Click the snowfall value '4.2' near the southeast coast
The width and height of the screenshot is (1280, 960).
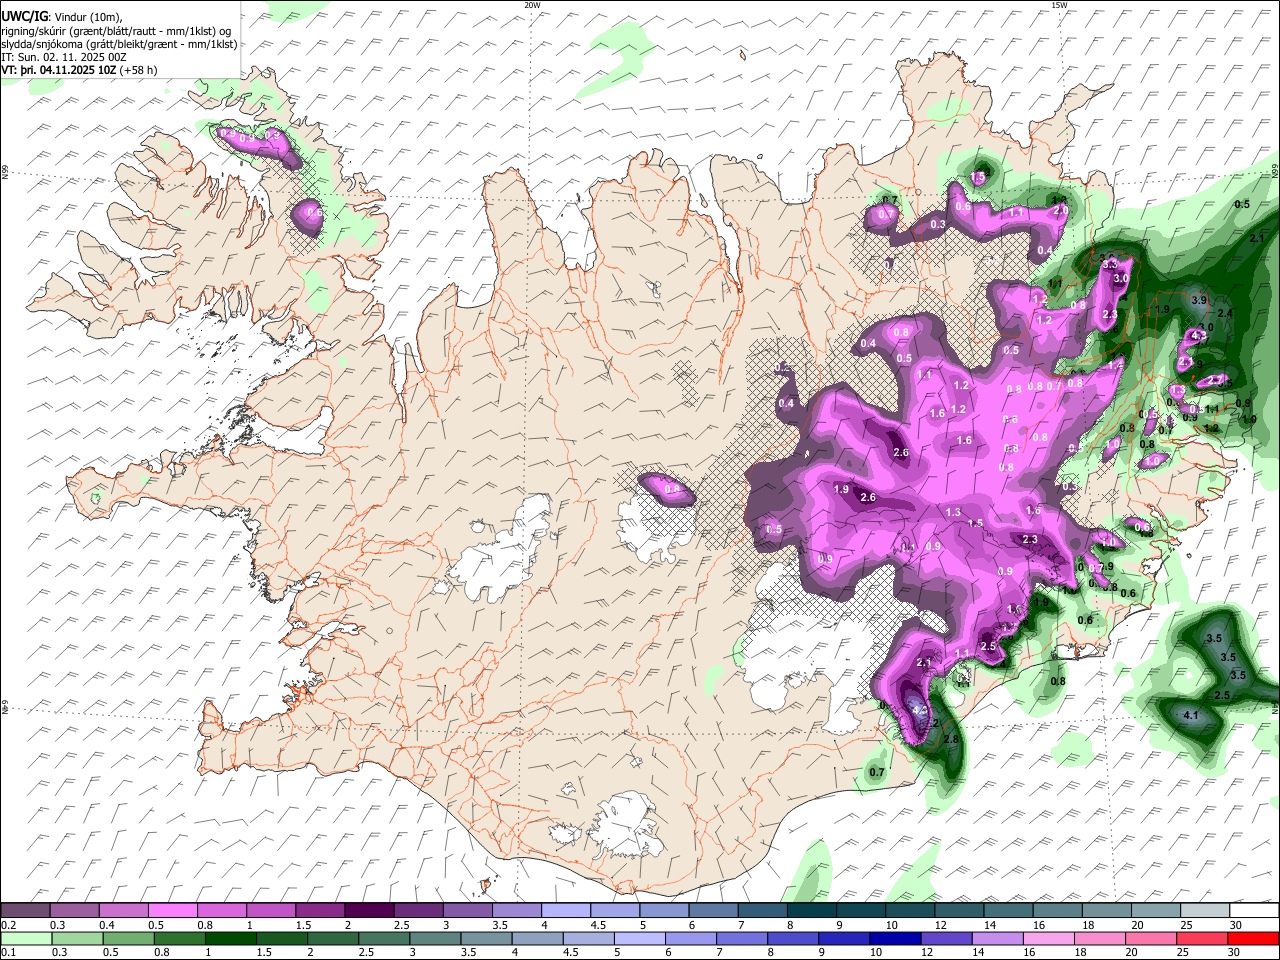(x=920, y=708)
